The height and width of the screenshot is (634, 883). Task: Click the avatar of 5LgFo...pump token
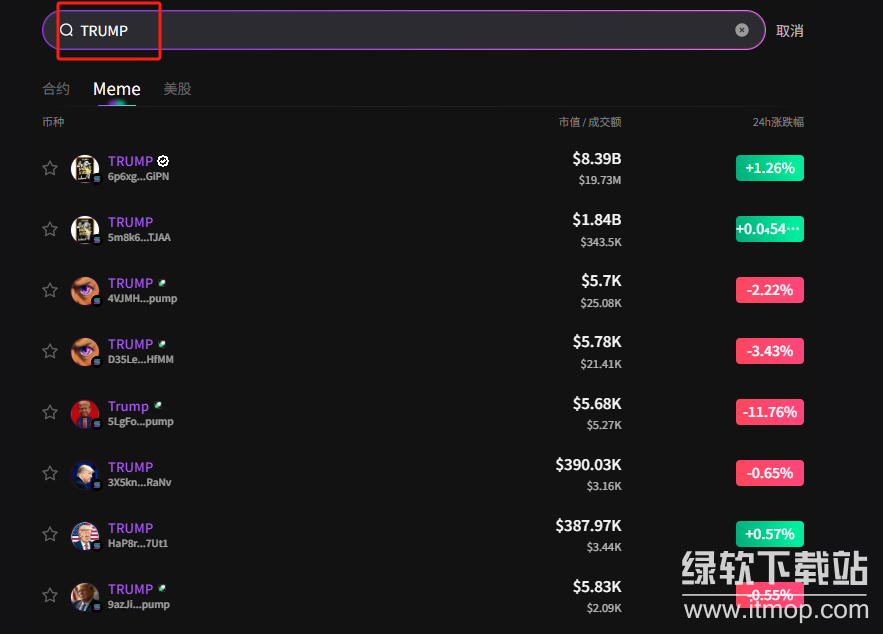point(85,412)
